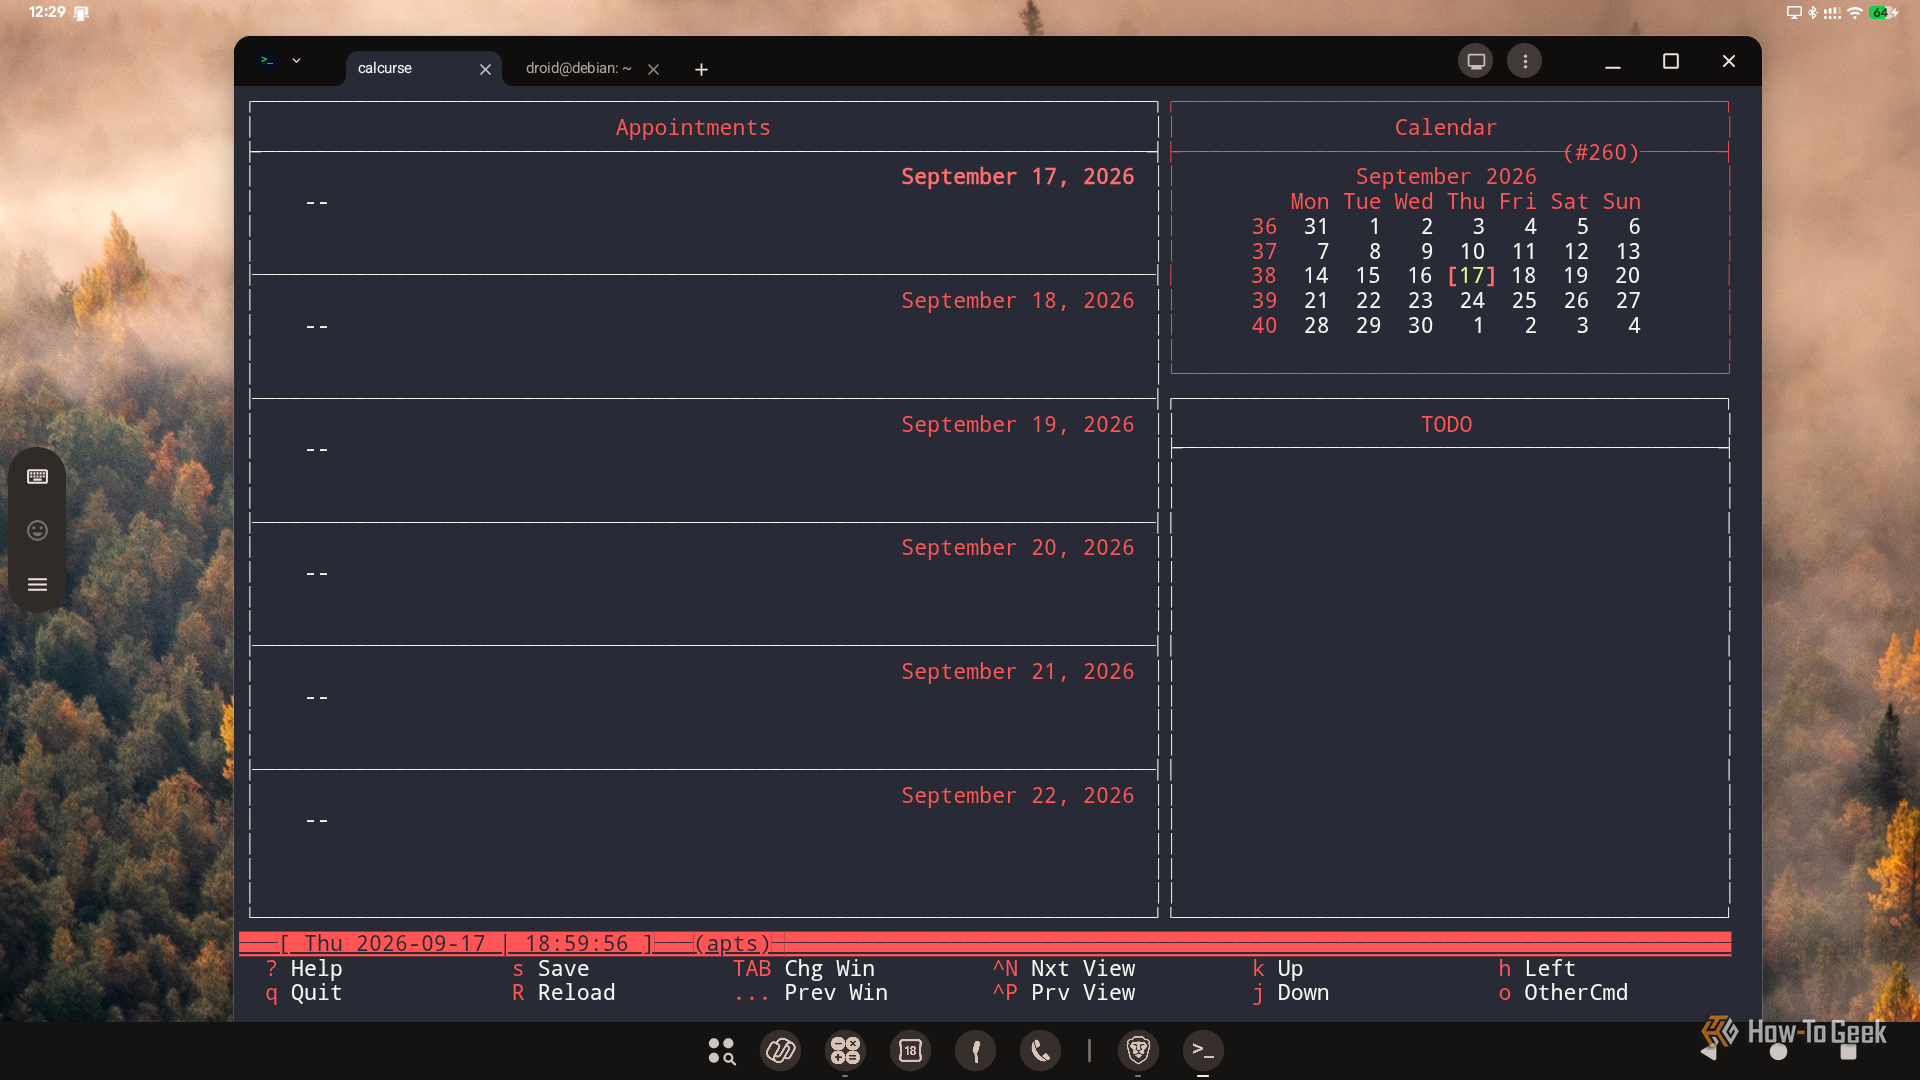
Task: Click the Help shortcut hint
Action: (x=304, y=968)
